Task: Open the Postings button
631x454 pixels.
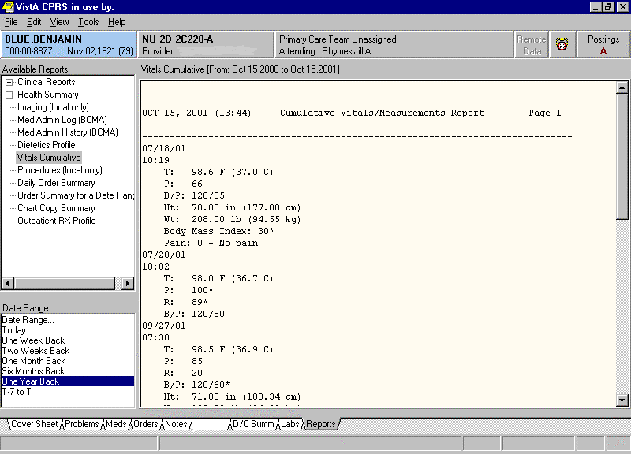Action: [x=603, y=44]
